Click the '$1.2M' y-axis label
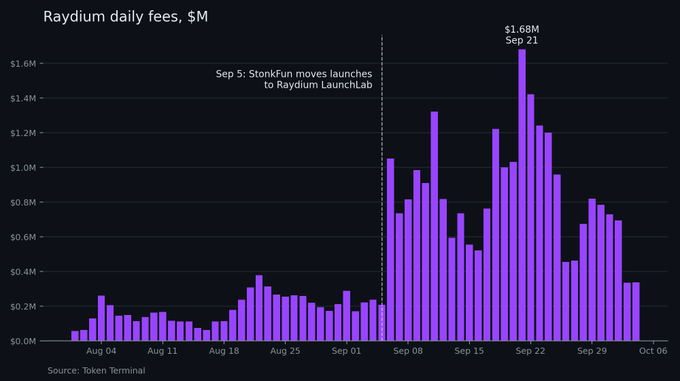The width and height of the screenshot is (680, 381). [23, 133]
